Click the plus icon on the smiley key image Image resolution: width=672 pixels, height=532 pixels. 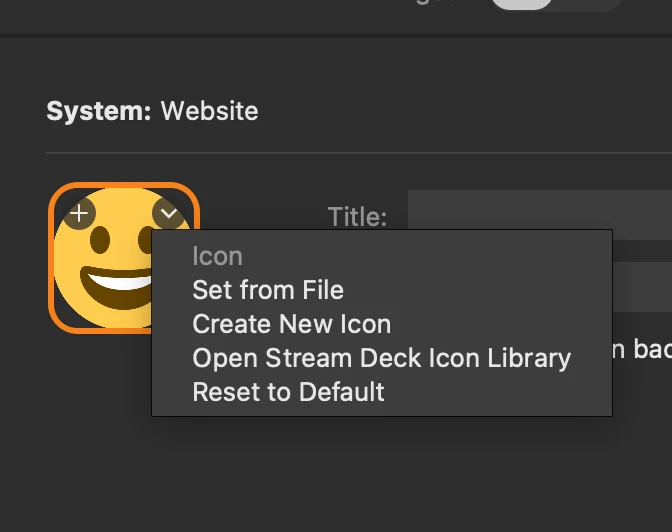(79, 212)
